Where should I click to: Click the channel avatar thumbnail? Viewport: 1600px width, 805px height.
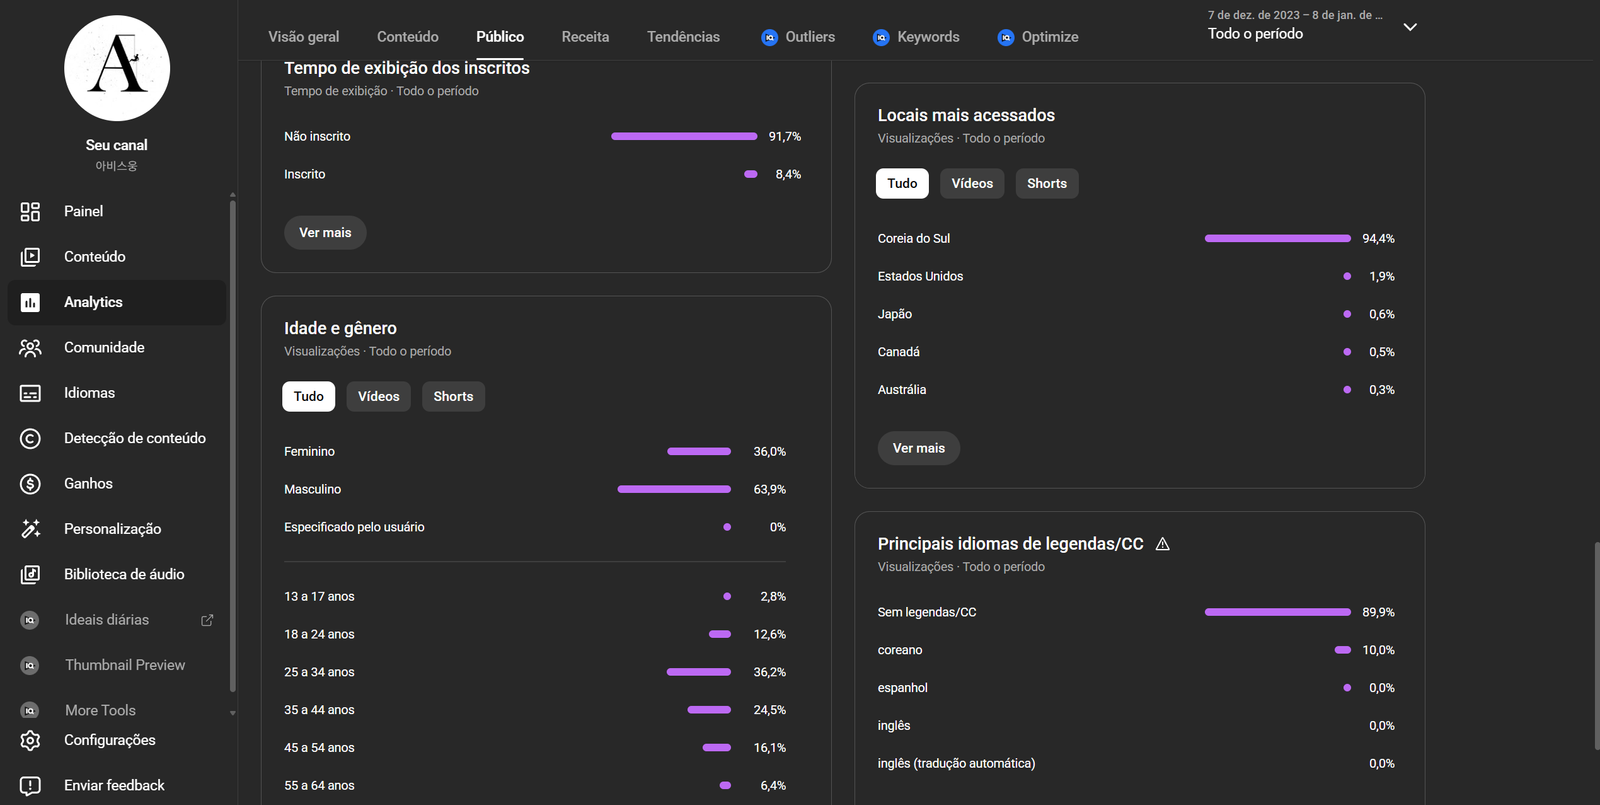(x=117, y=68)
